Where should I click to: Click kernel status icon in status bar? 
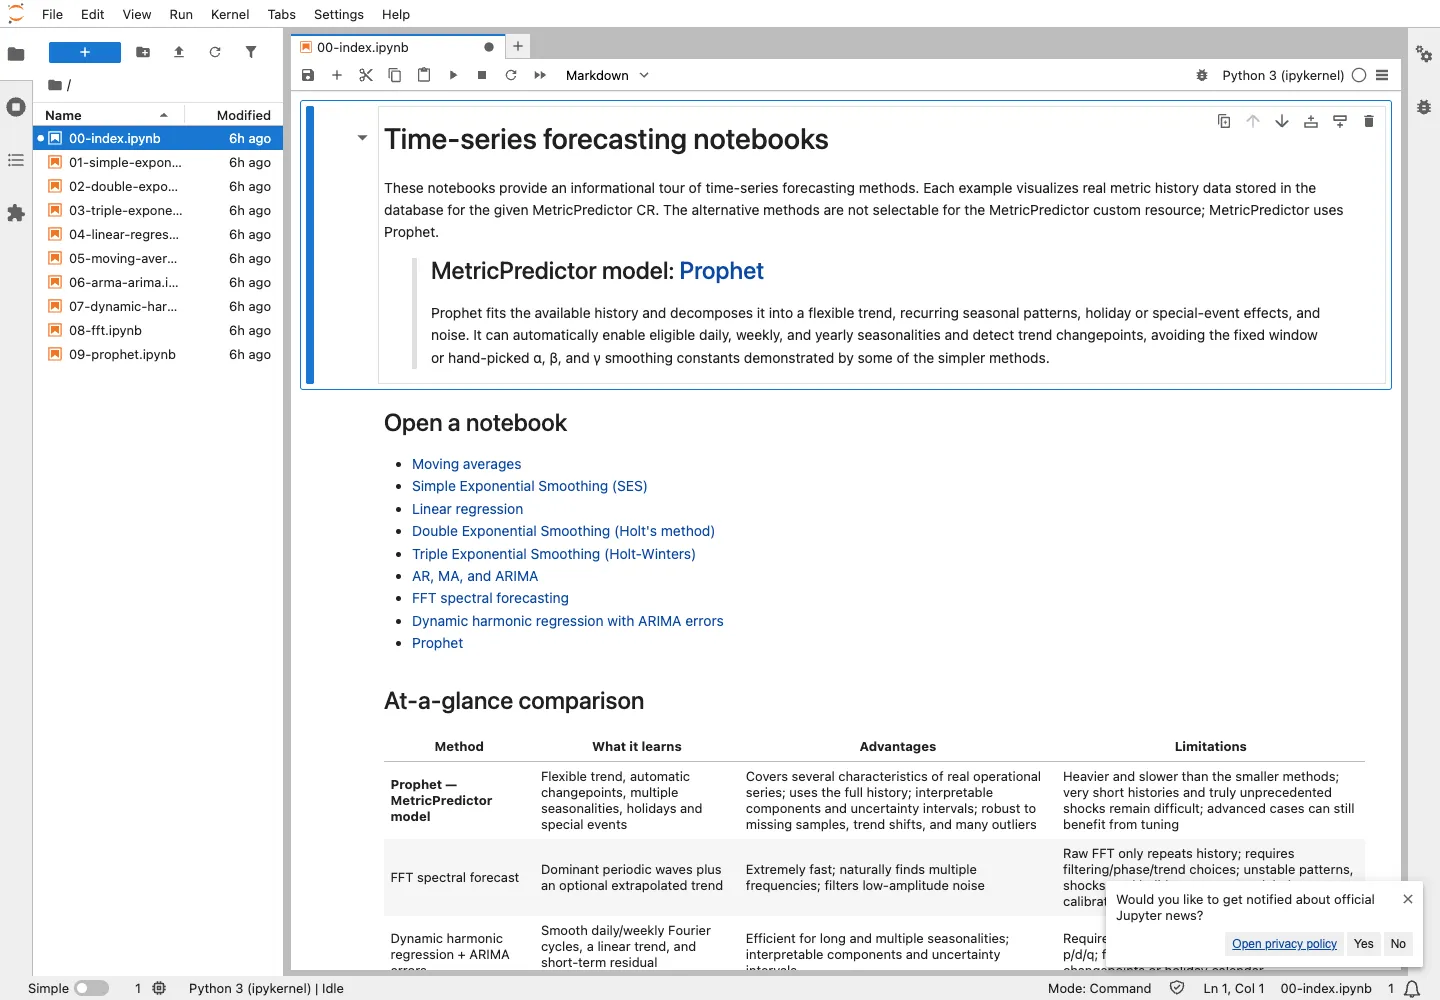[159, 988]
